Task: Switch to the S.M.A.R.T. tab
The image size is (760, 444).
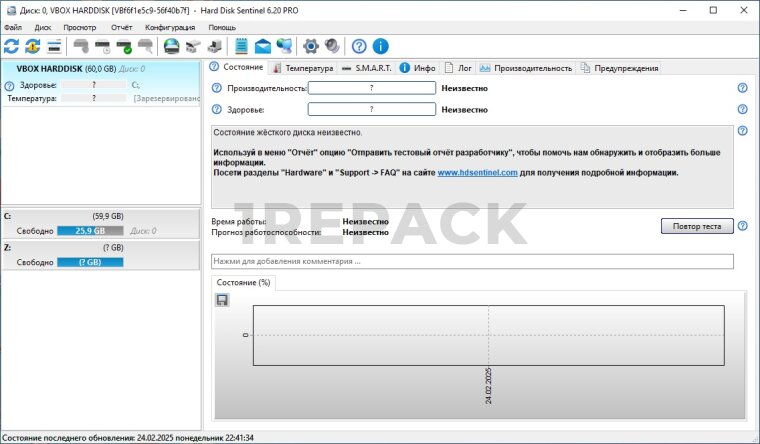Action: click(366, 68)
